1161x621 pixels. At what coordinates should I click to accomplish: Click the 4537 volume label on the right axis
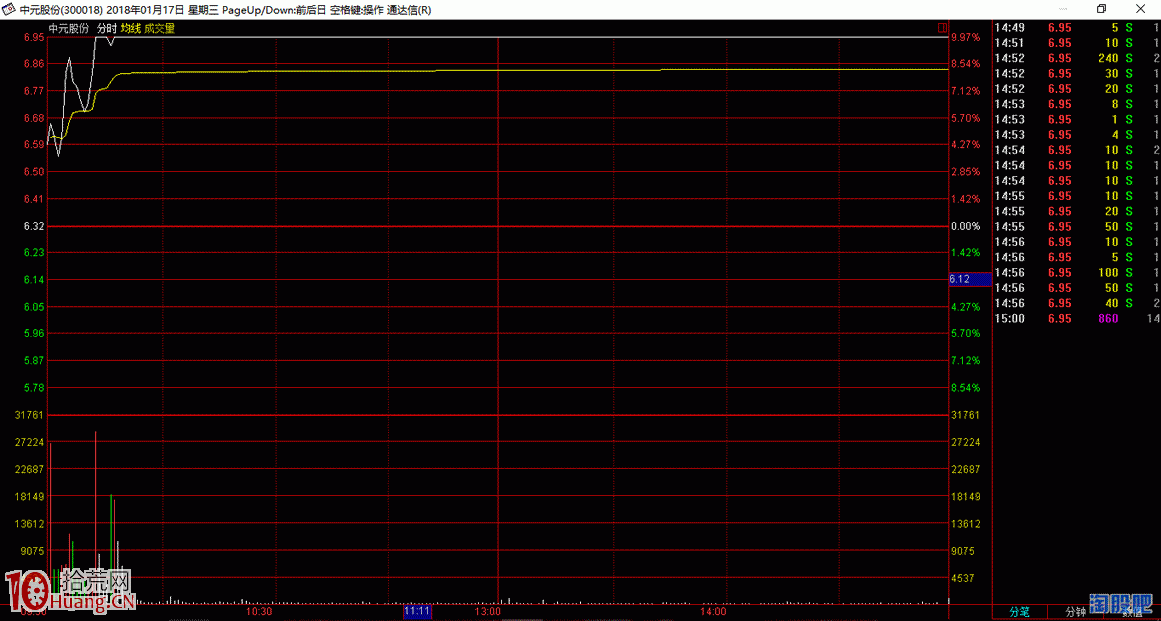(963, 577)
